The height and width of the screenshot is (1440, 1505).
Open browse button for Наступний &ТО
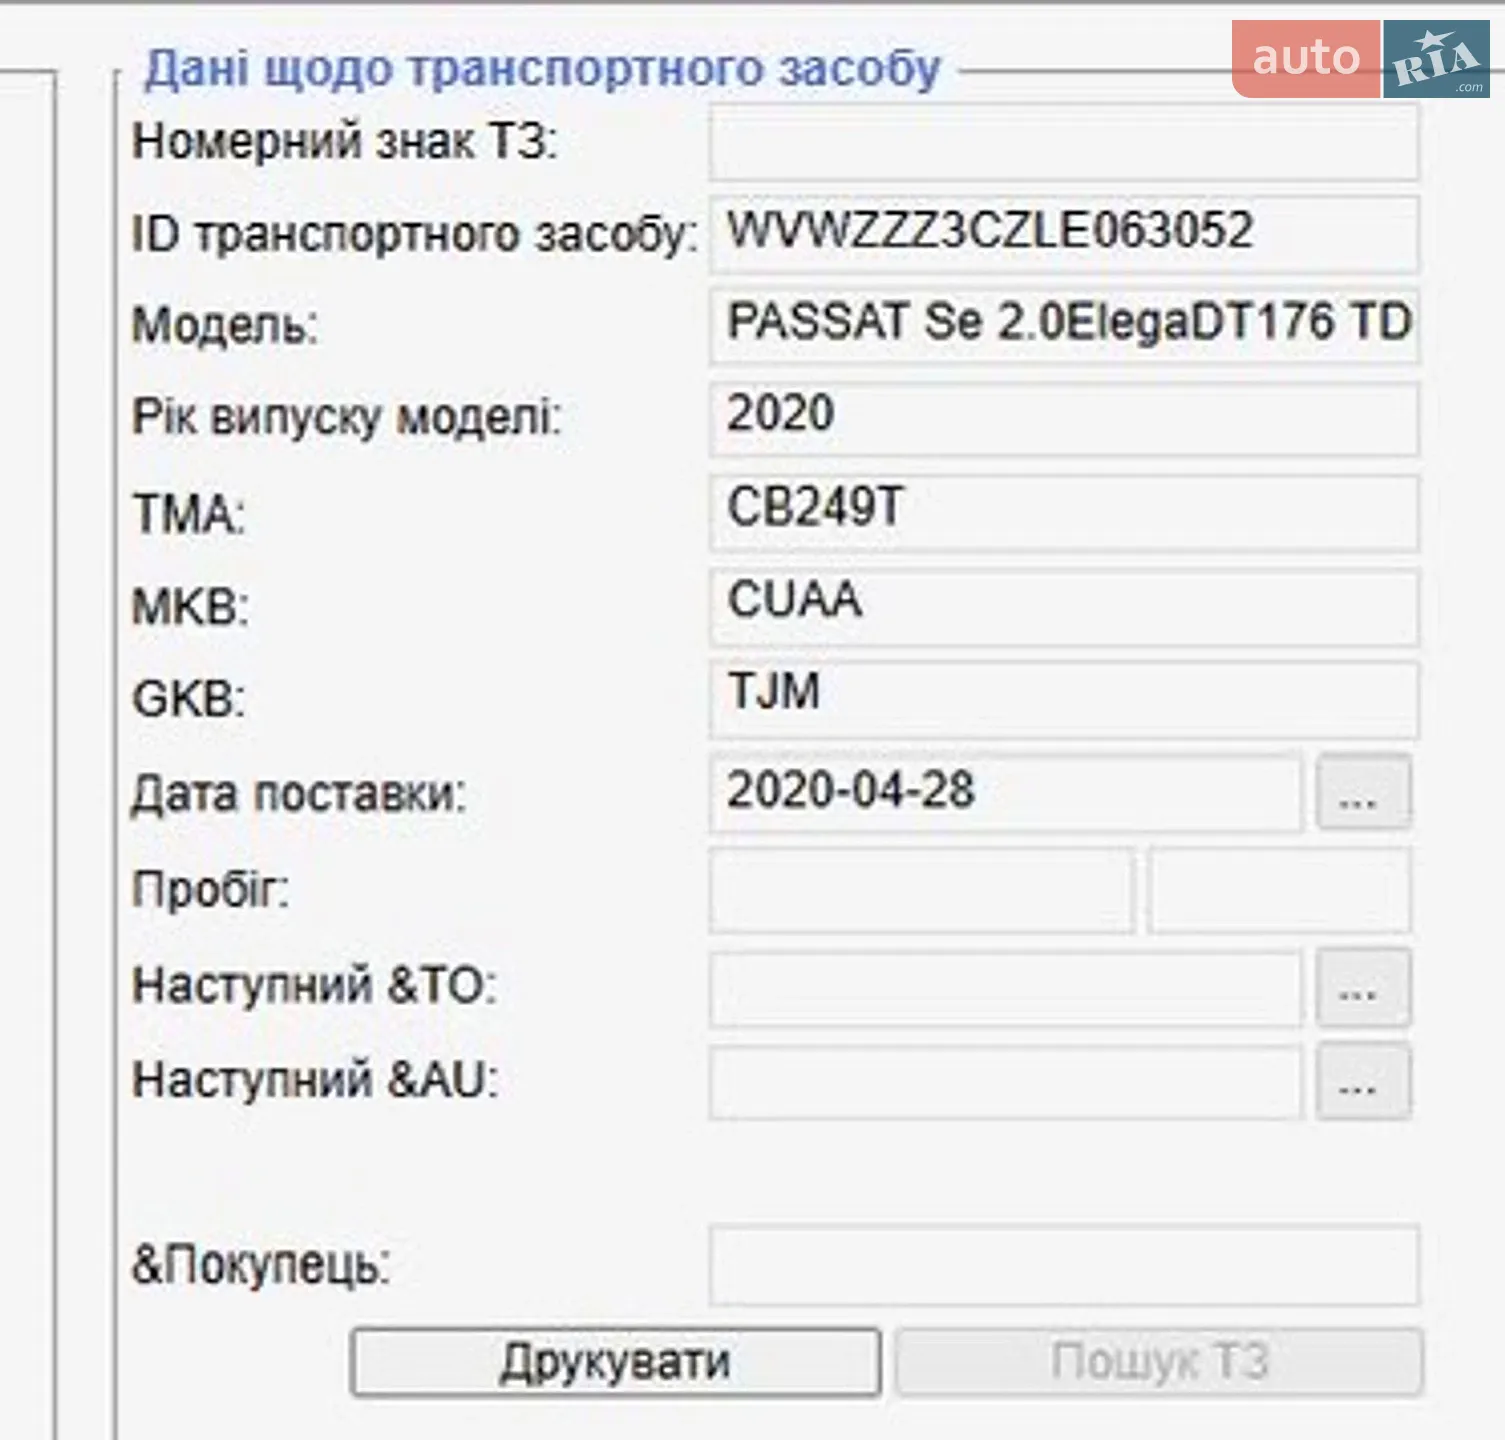1363,988
